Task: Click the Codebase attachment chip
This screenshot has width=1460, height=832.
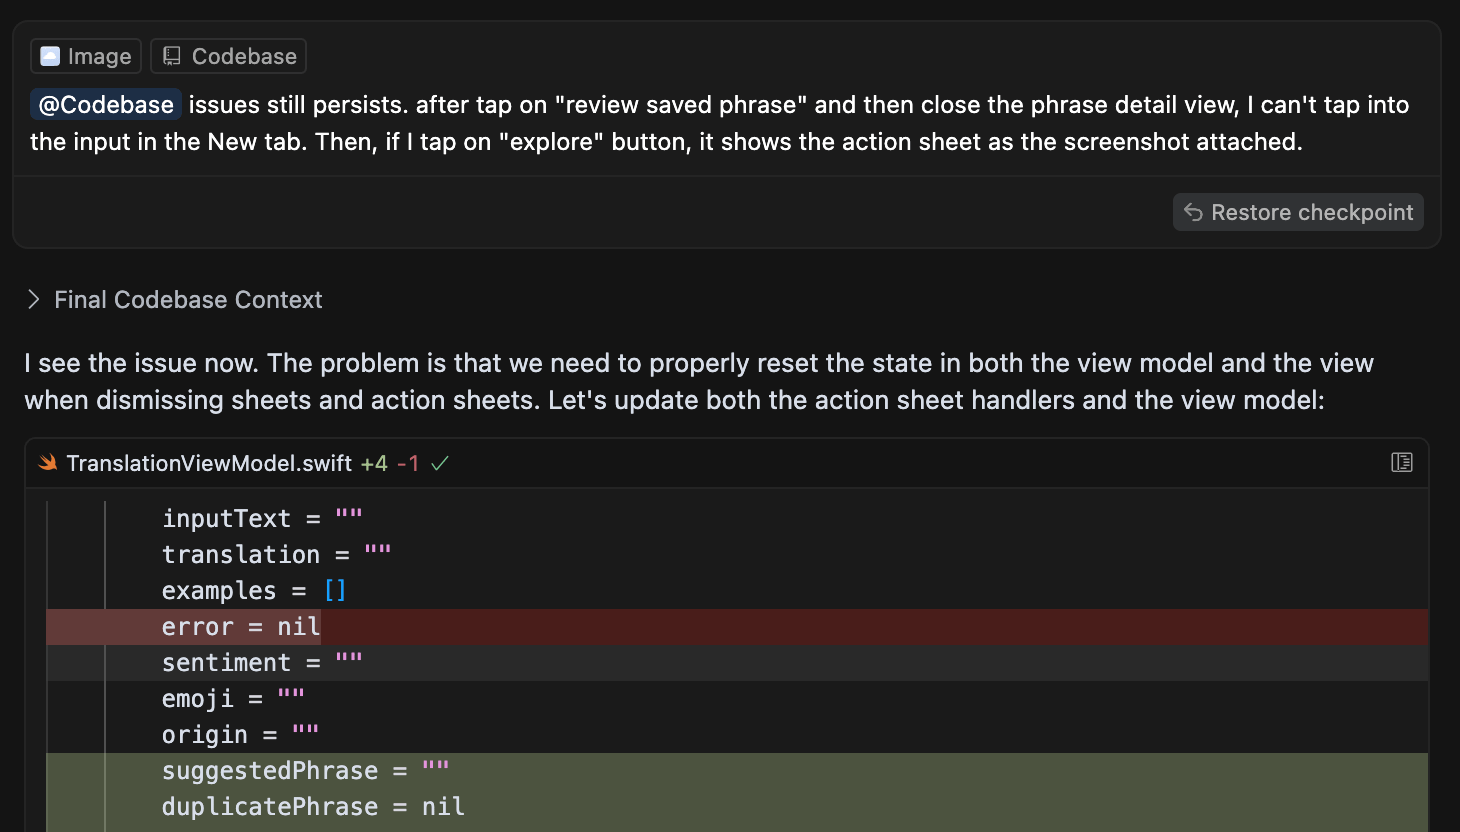Action: (228, 56)
